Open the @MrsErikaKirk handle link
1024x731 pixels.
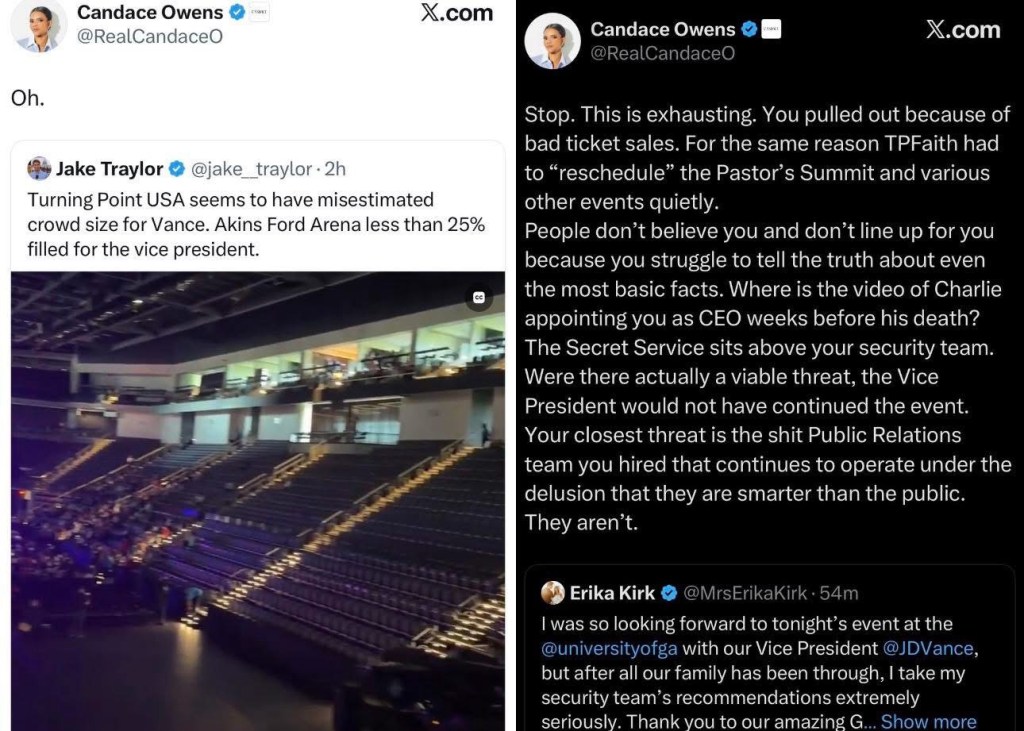click(743, 593)
